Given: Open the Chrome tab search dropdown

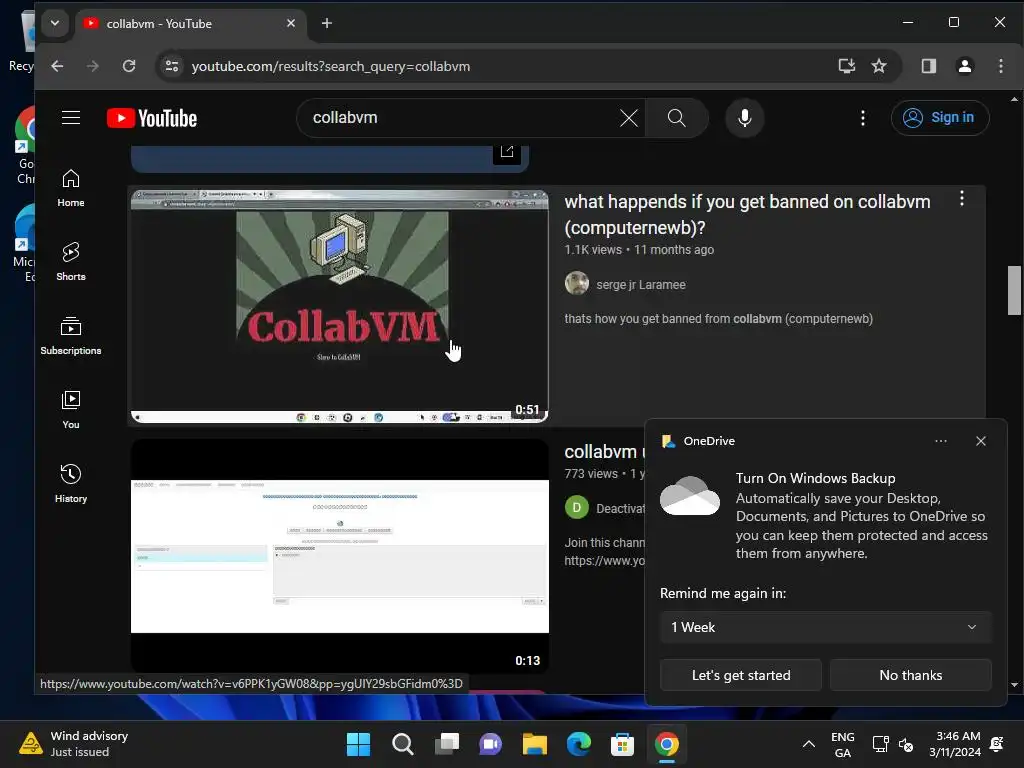Looking at the screenshot, I should [55, 24].
